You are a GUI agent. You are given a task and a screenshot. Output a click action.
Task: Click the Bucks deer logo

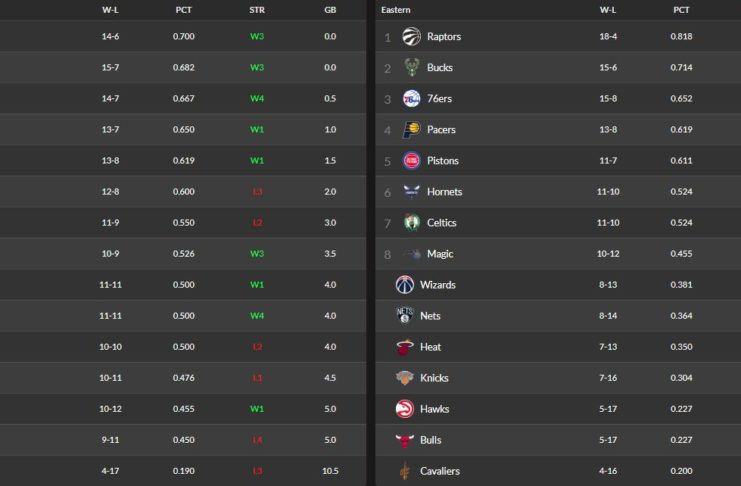pos(411,68)
